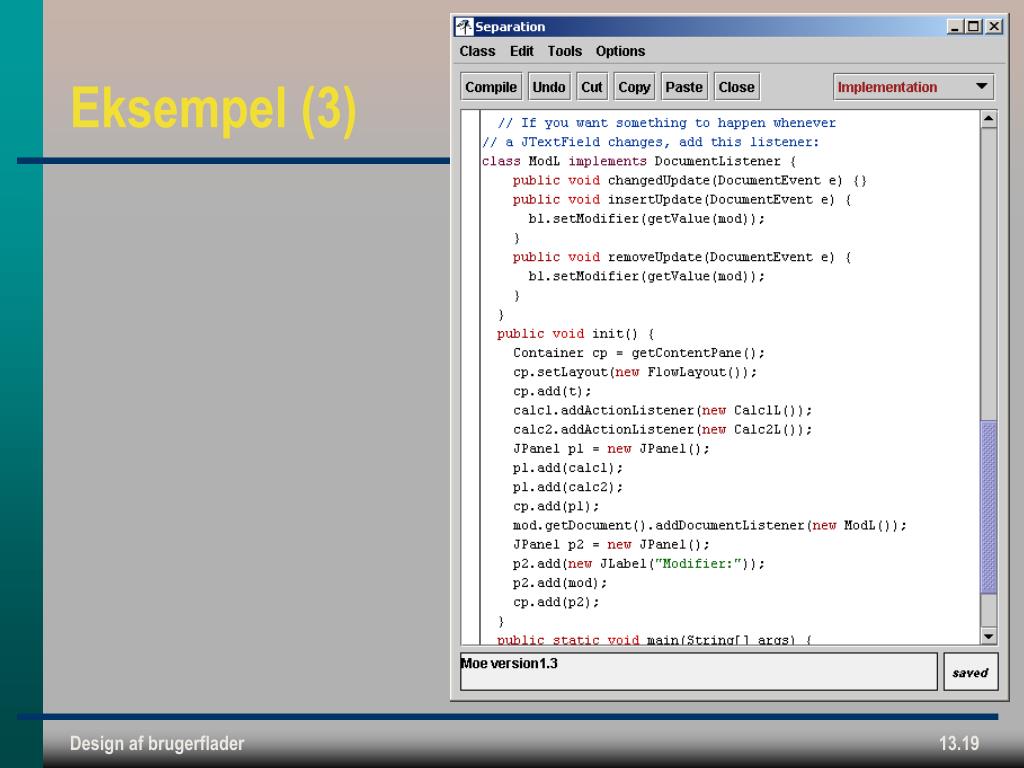The image size is (1024, 768).
Task: Click the Copy button
Action: coord(634,87)
